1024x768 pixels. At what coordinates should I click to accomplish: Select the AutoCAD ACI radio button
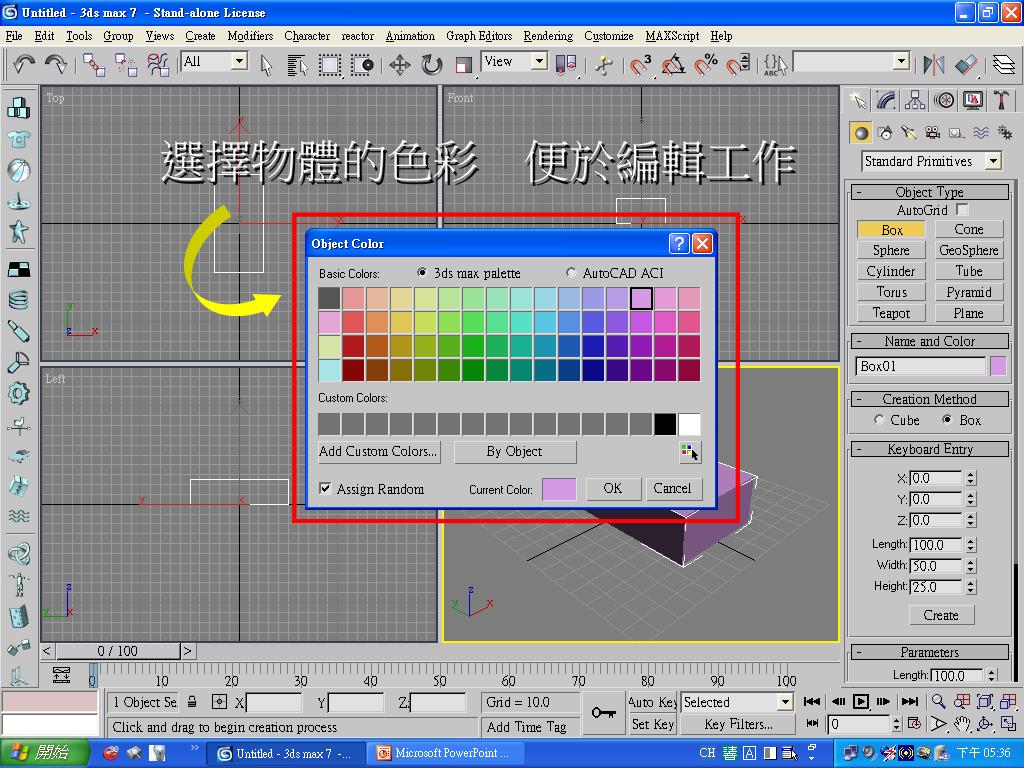[571, 272]
